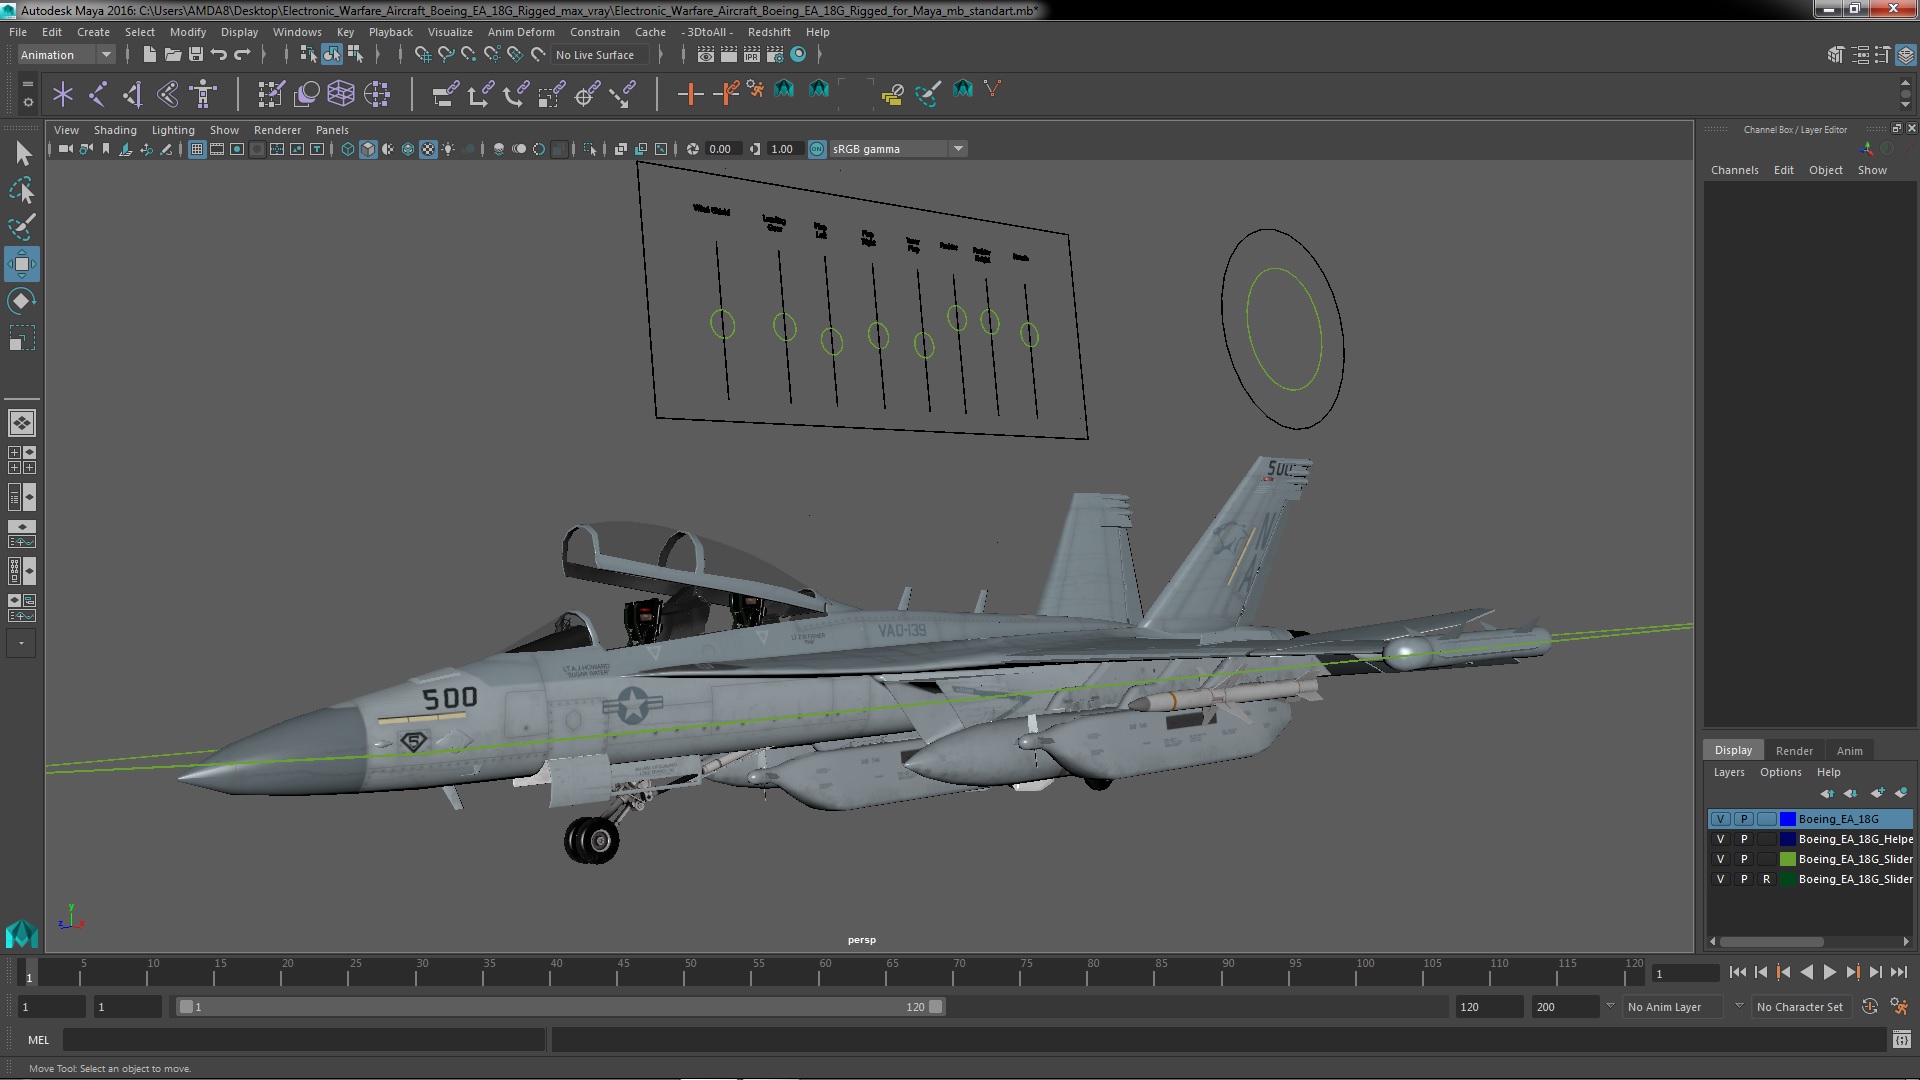Click the Create Lattice shelf icon
The image size is (1920, 1080).
341,94
